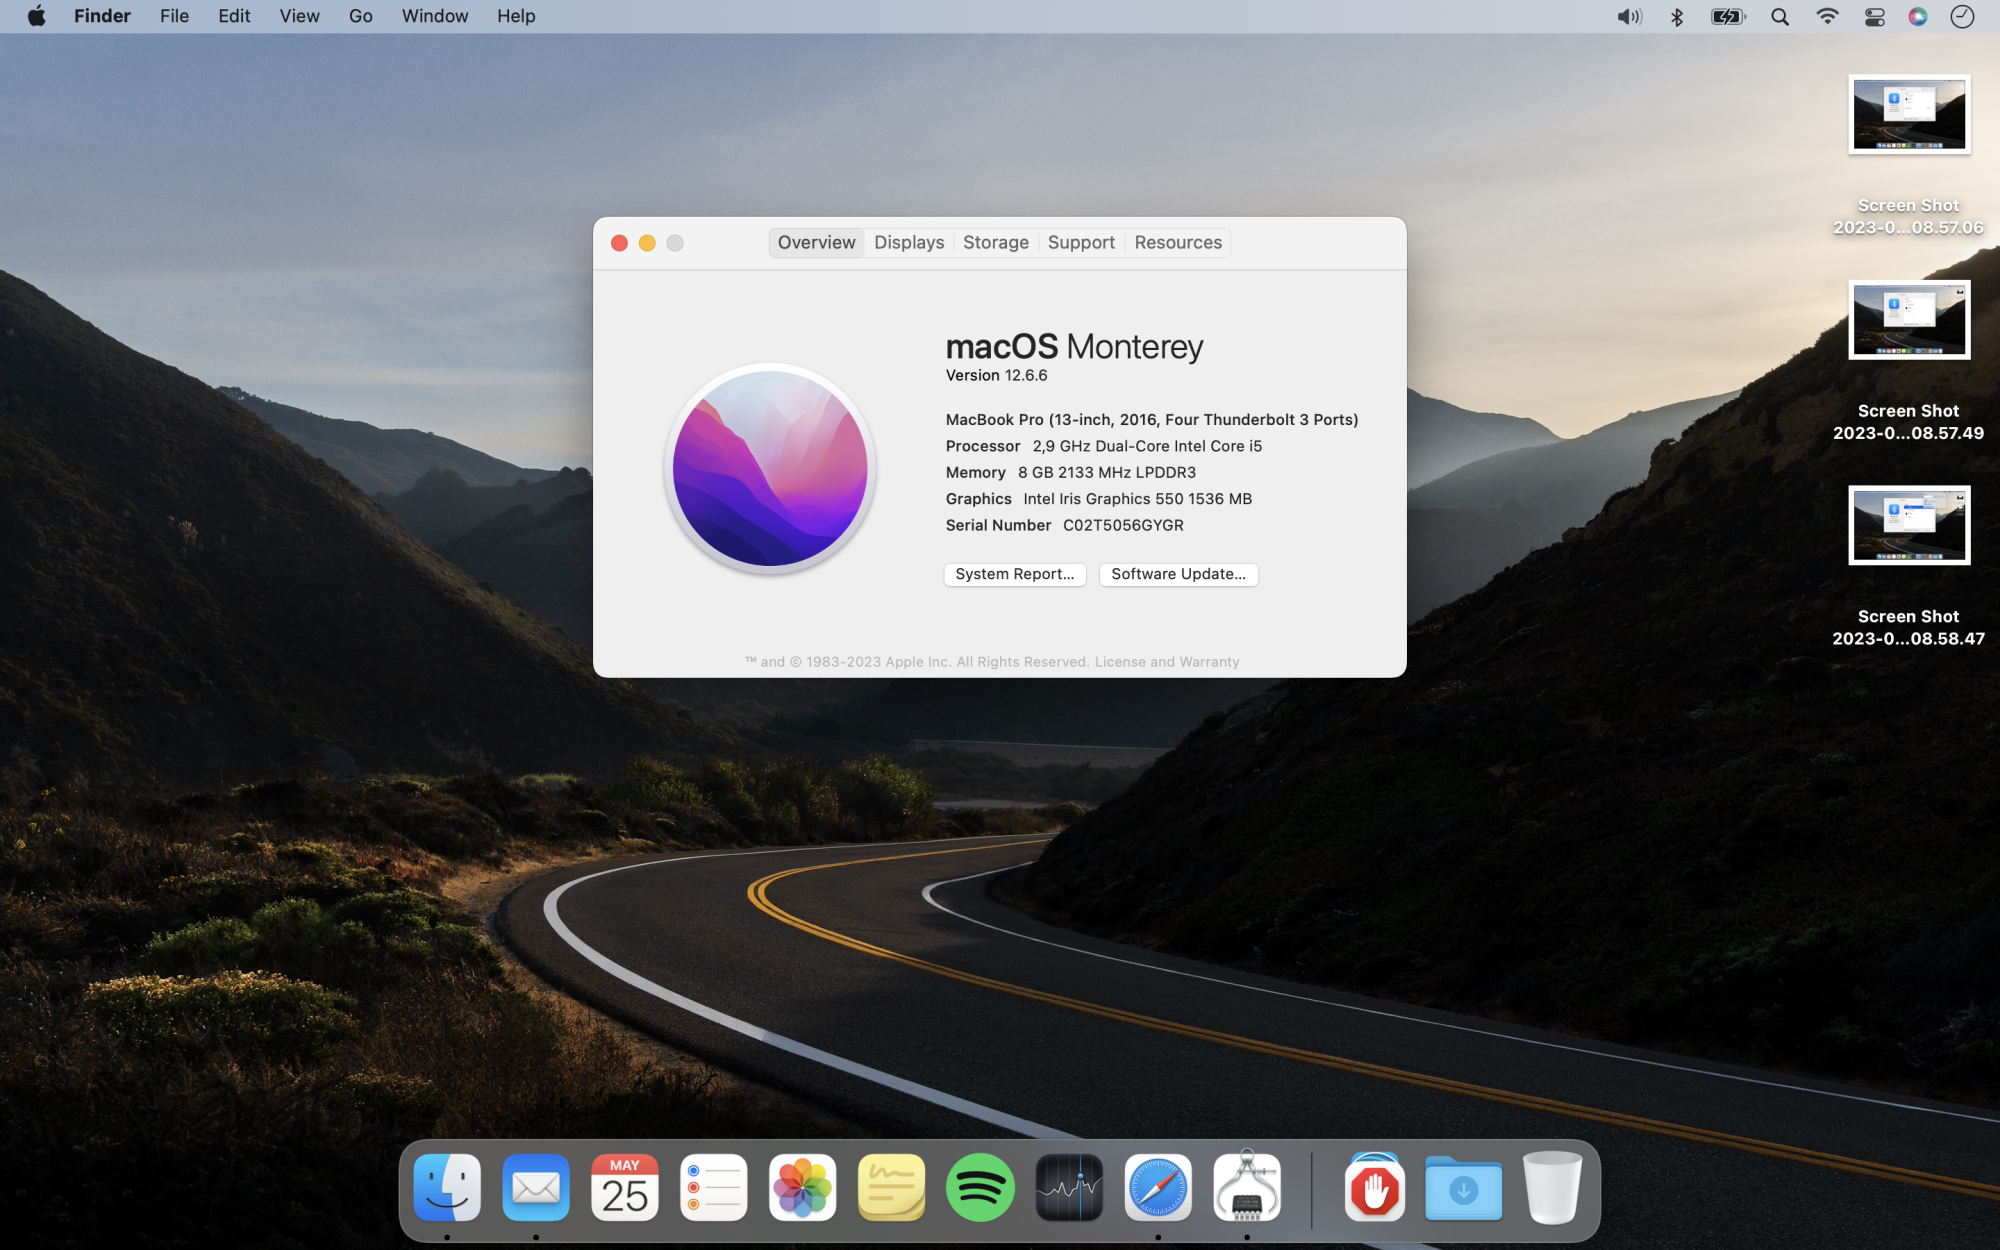Click the red AdBlock hand icon
The height and width of the screenshot is (1250, 2000).
(1374, 1188)
